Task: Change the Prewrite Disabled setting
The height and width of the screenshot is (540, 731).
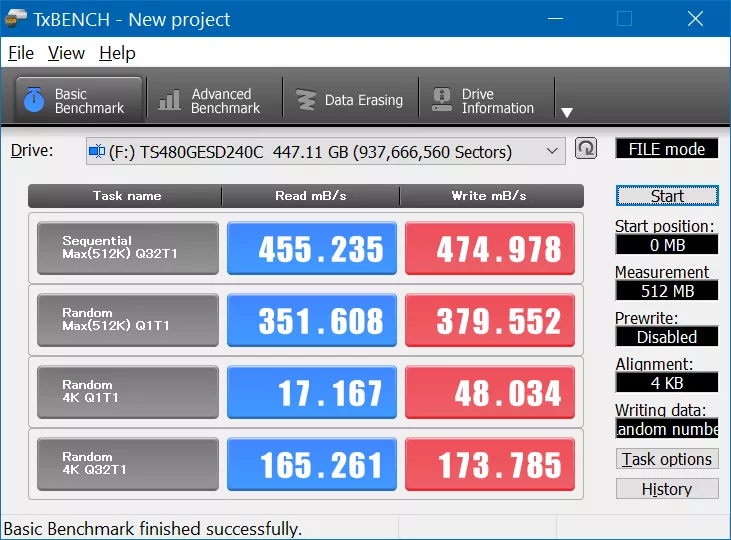Action: click(x=667, y=337)
